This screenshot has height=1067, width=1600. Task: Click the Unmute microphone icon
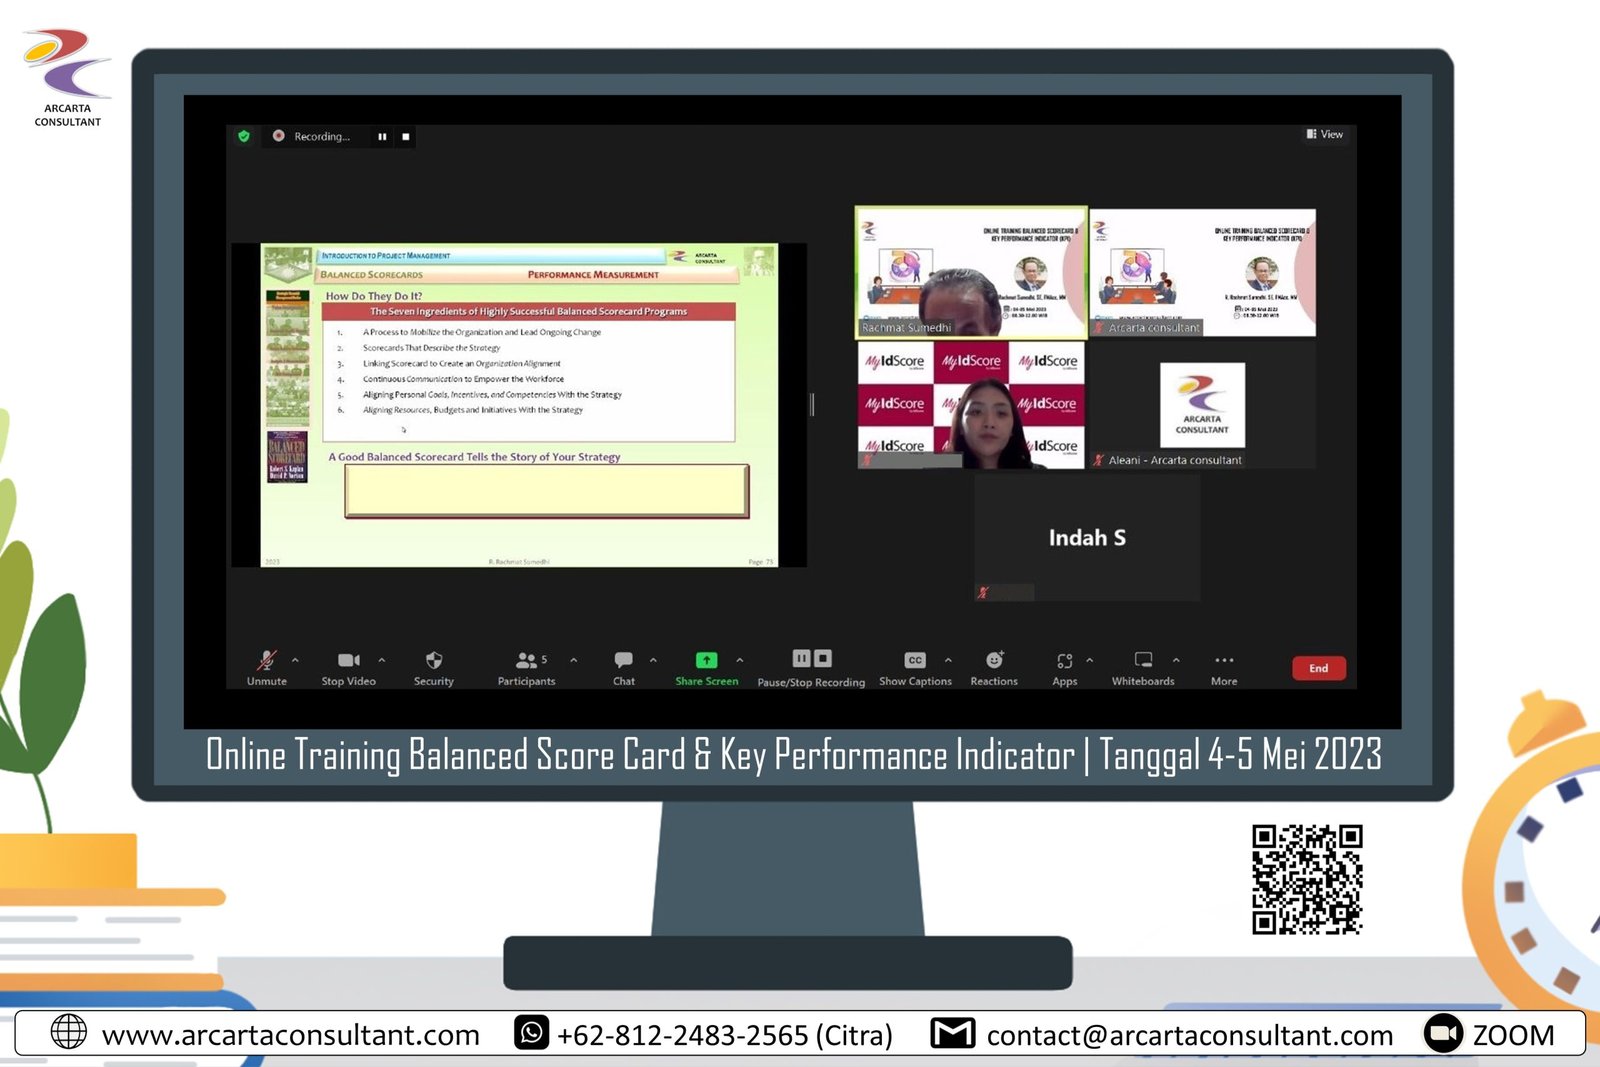click(266, 661)
